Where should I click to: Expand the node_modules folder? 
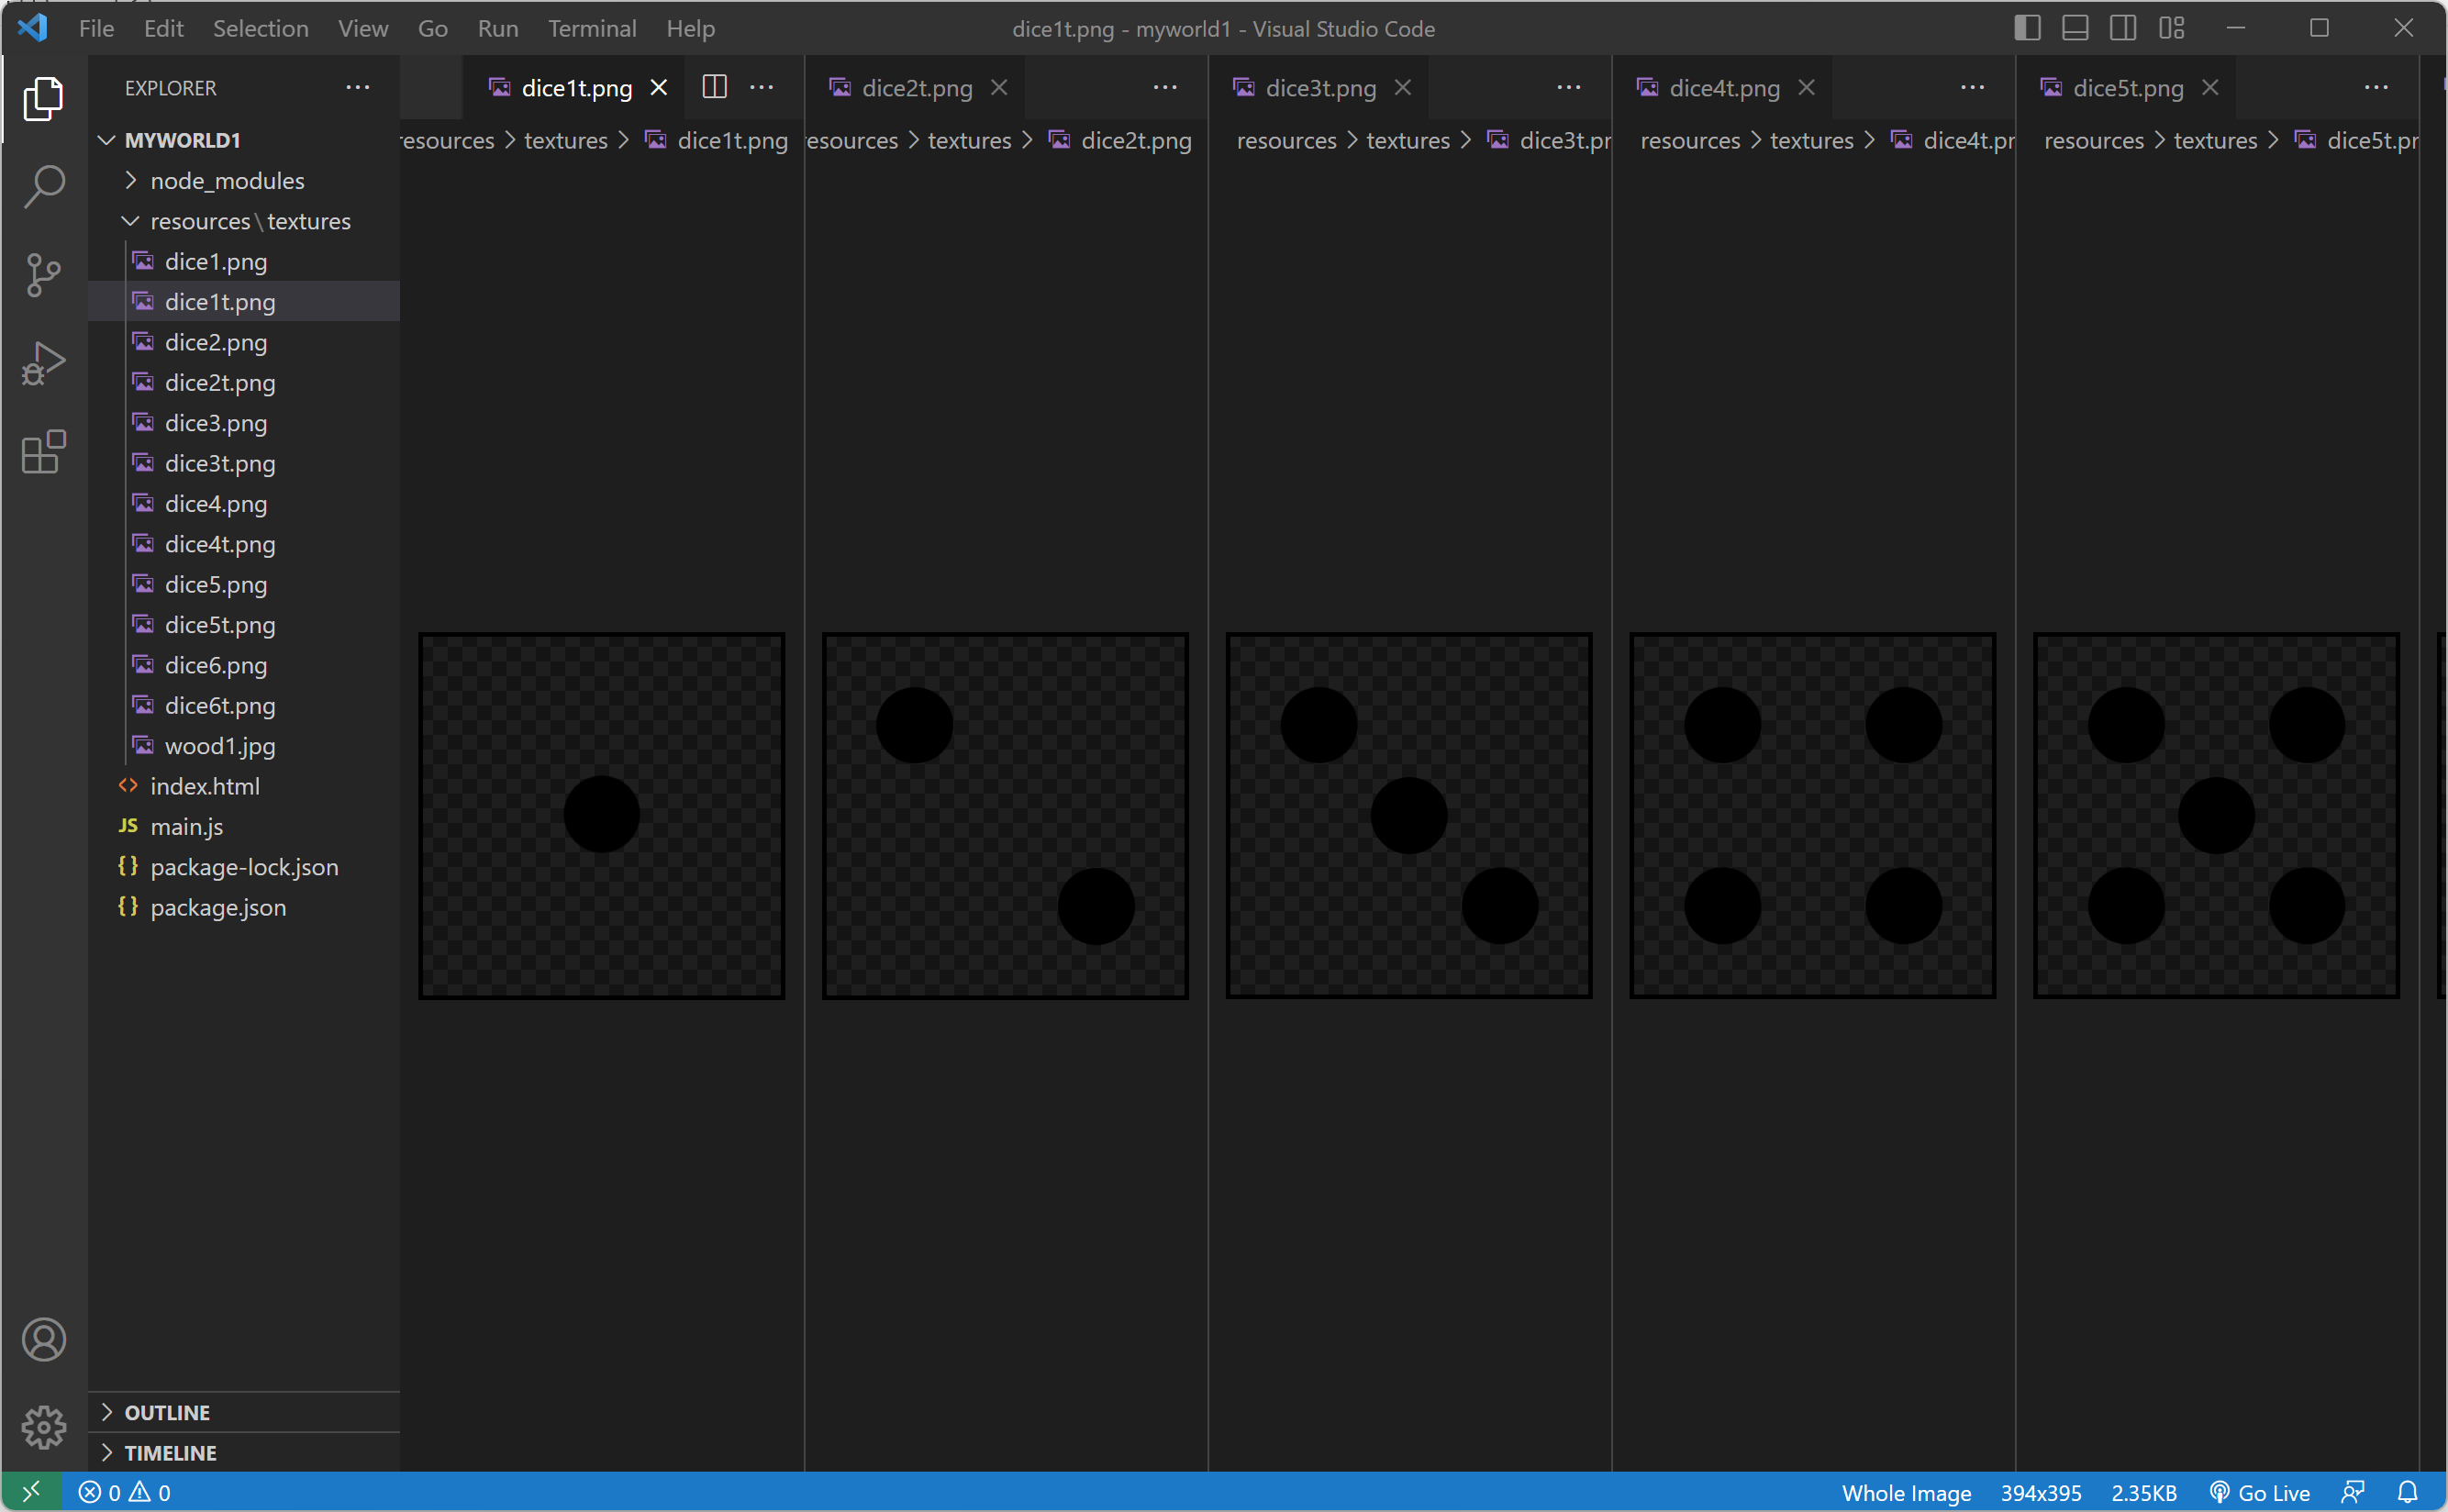(227, 181)
